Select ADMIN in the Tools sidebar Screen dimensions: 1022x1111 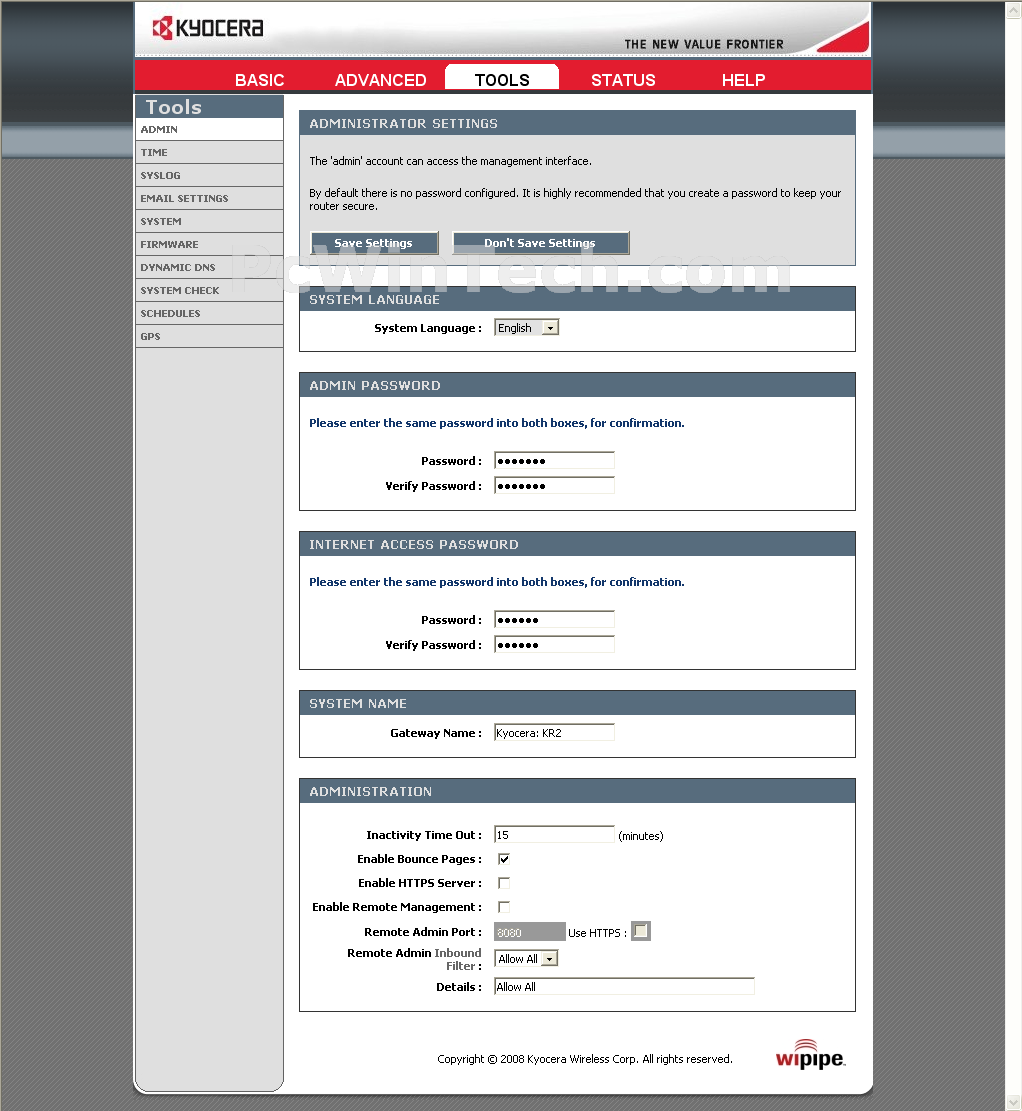coord(209,129)
